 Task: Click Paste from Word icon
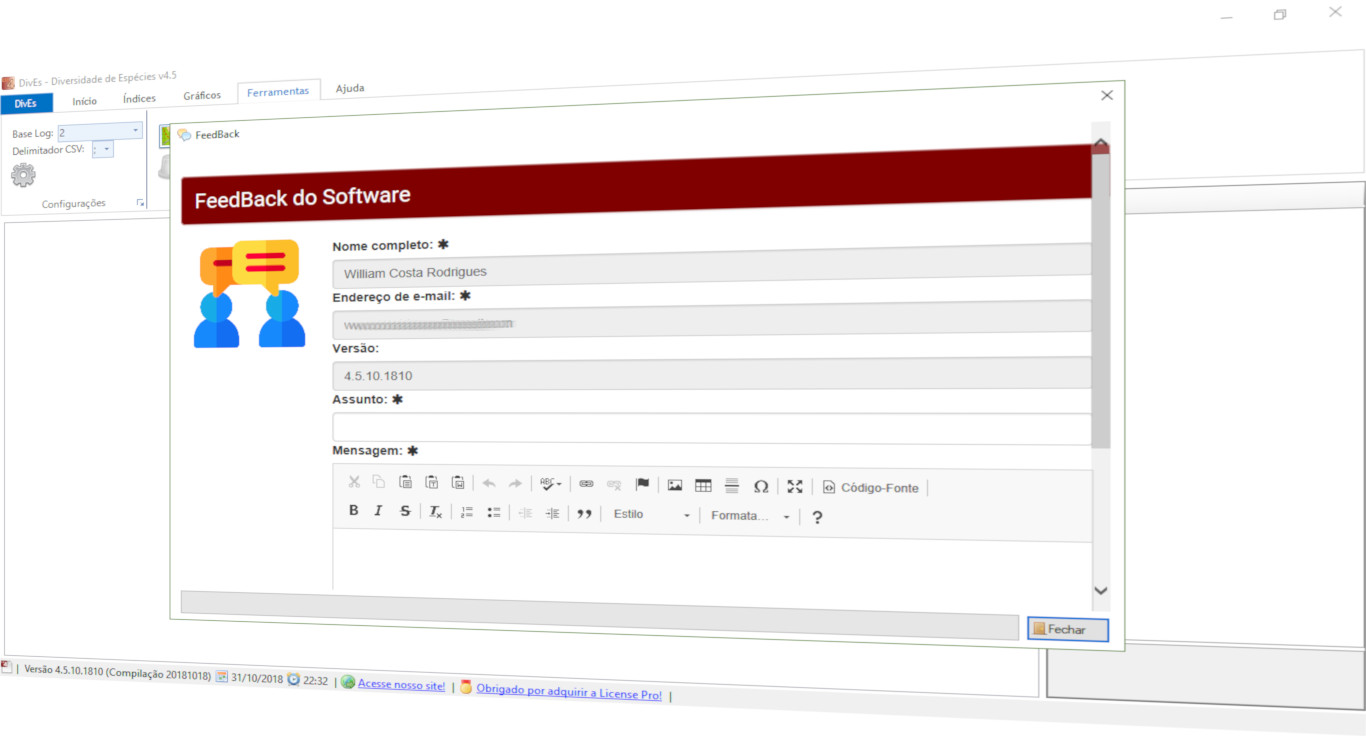coord(457,482)
